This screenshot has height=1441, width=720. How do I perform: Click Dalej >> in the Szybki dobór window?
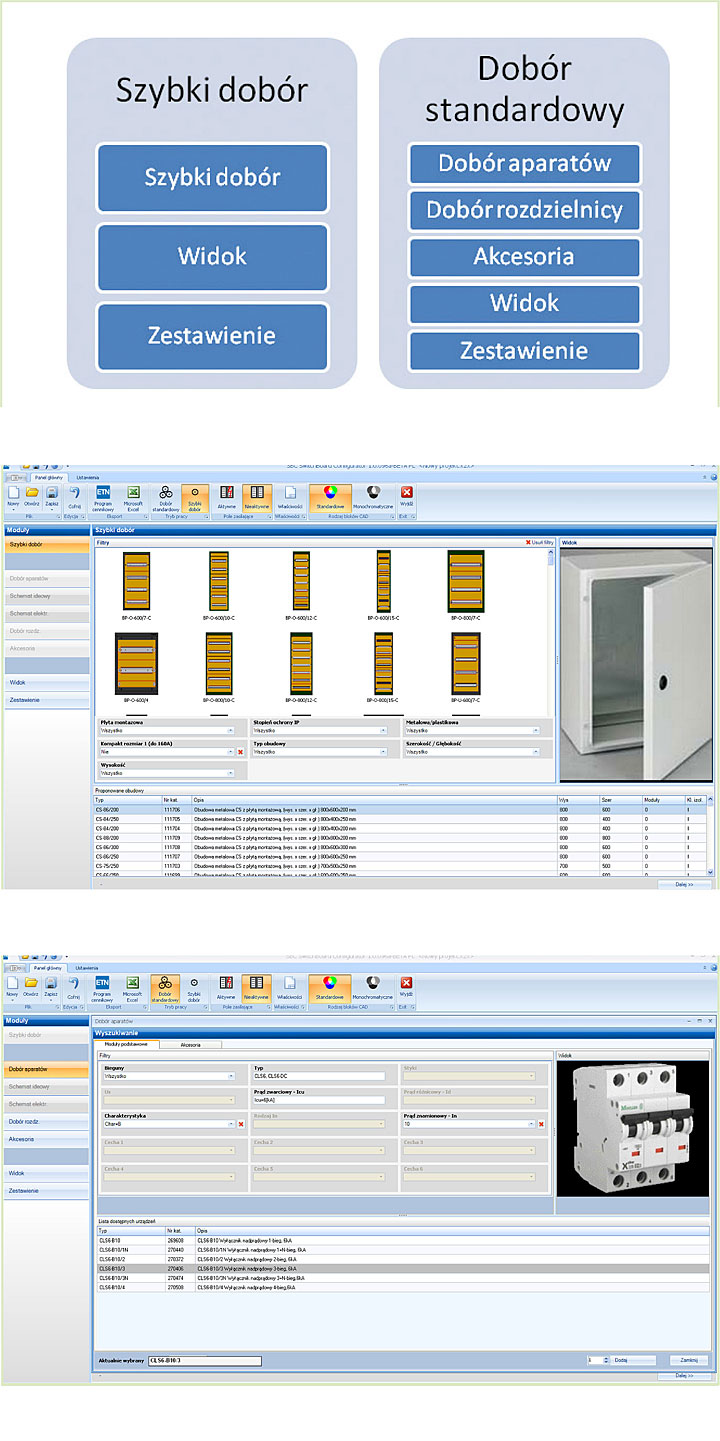click(x=684, y=884)
